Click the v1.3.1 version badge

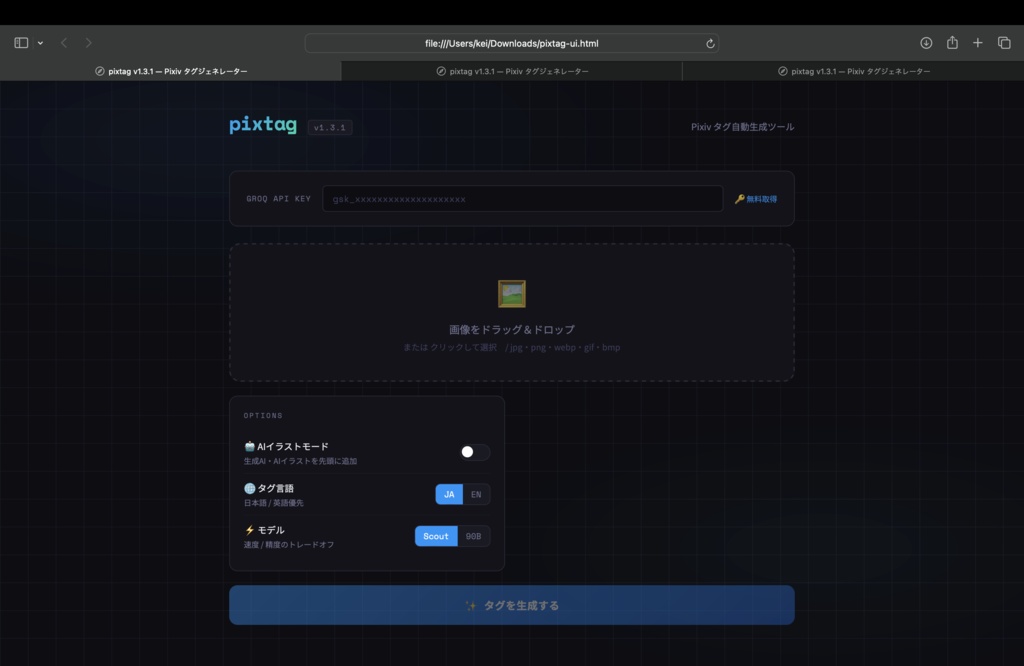point(330,127)
